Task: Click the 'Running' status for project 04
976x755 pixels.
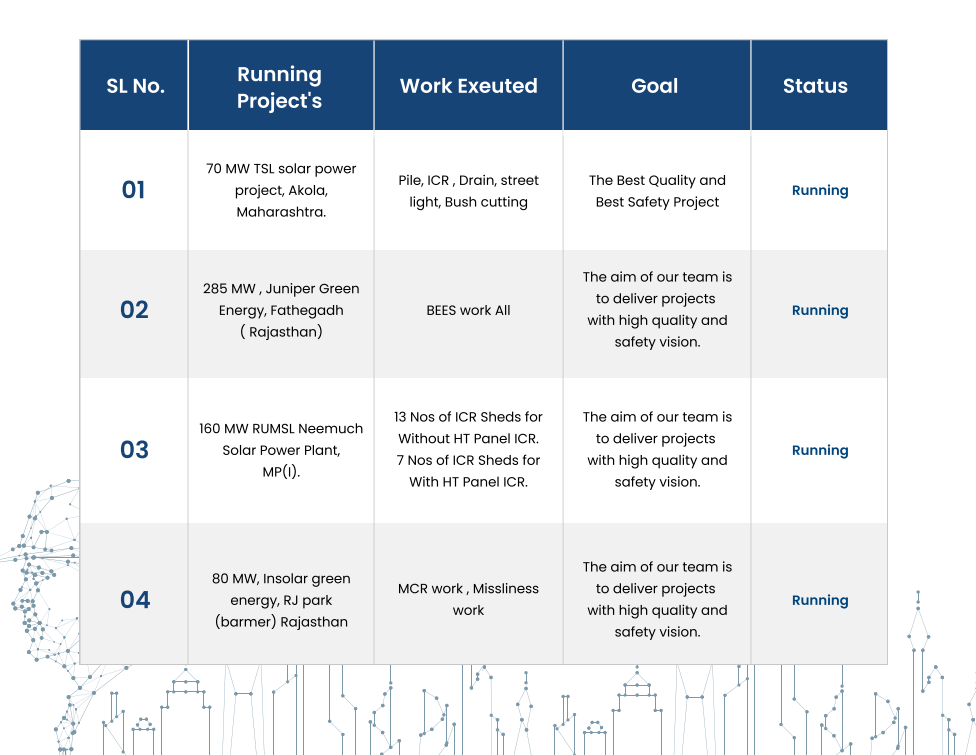Action: 820,600
